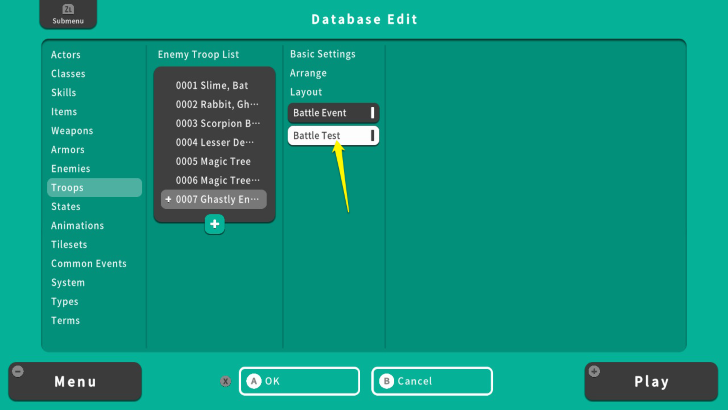The height and width of the screenshot is (410, 728).
Task: Choose troop 0005 Magic Tree
Action: click(x=213, y=162)
